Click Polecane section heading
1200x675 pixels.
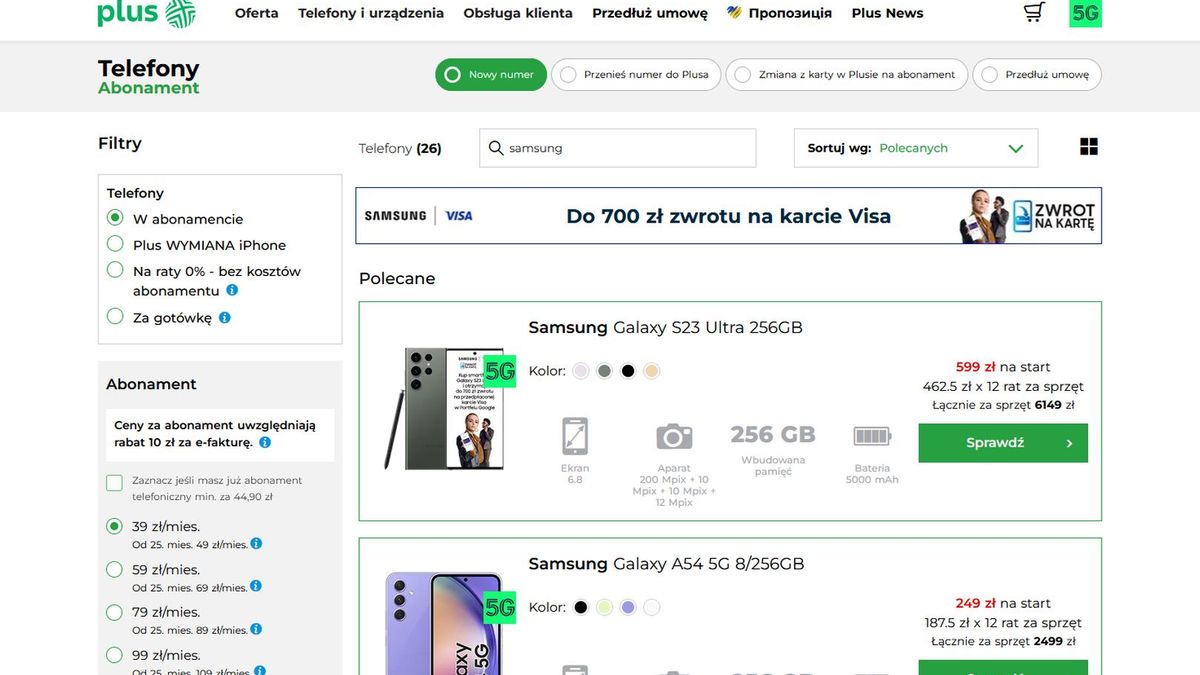tap(397, 279)
